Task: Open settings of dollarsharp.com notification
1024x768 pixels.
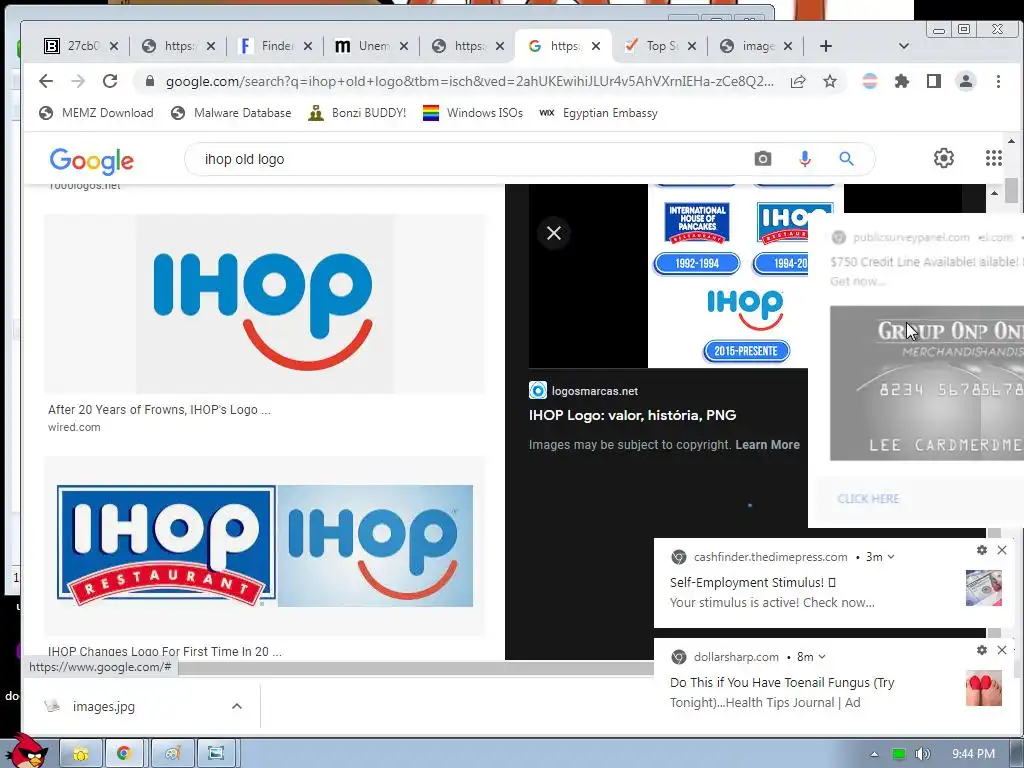Action: pos(982,650)
